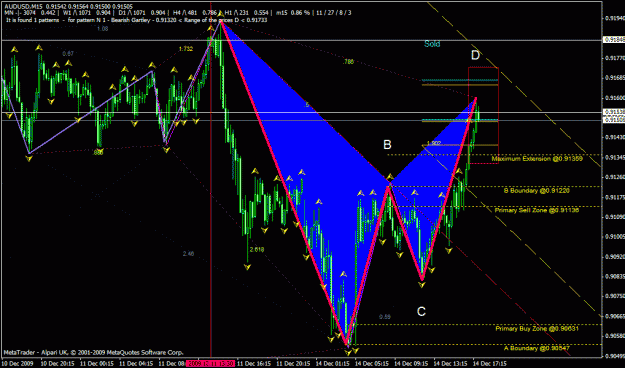Click the '11 Dec 16:15' time axis label
Screen dimensions: 625x368
coord(254,364)
